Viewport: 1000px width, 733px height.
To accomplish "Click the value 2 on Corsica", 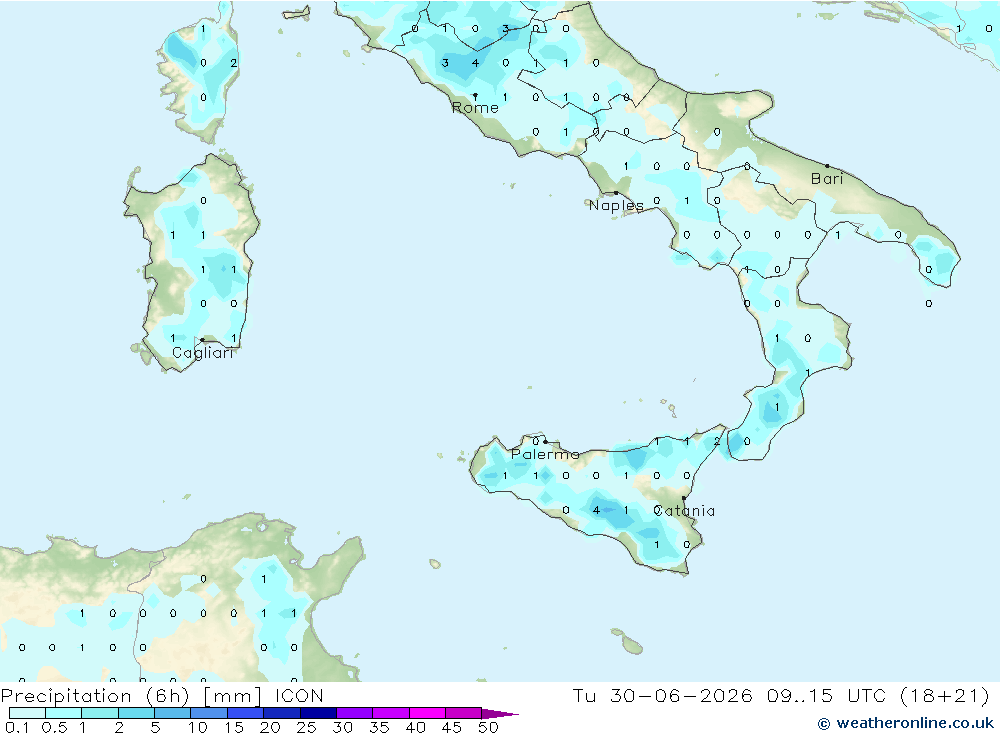I will coord(233,63).
